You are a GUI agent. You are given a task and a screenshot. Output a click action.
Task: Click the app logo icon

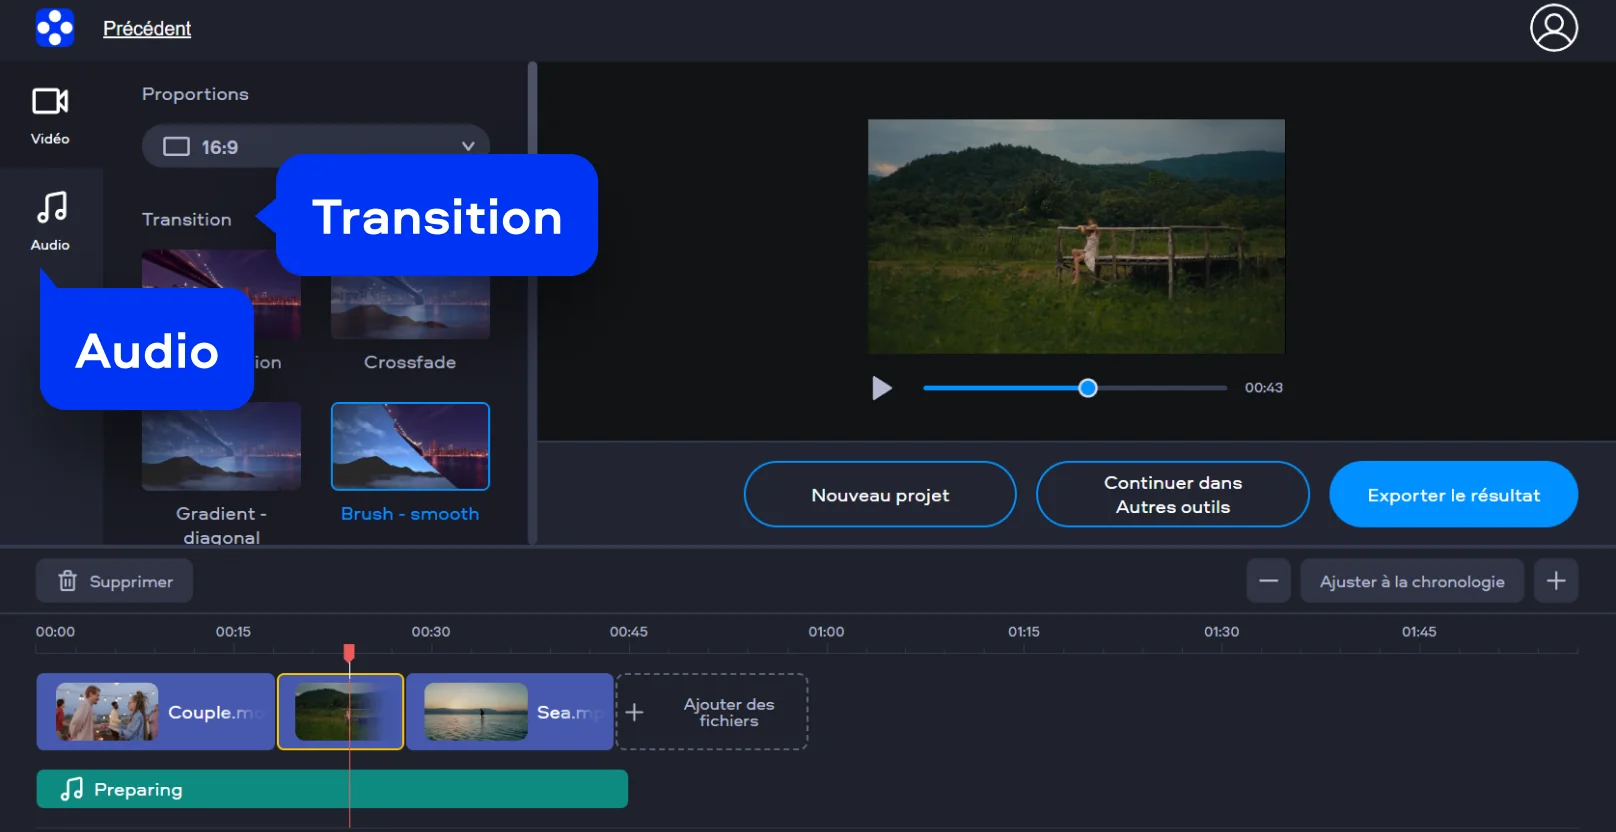pos(55,28)
